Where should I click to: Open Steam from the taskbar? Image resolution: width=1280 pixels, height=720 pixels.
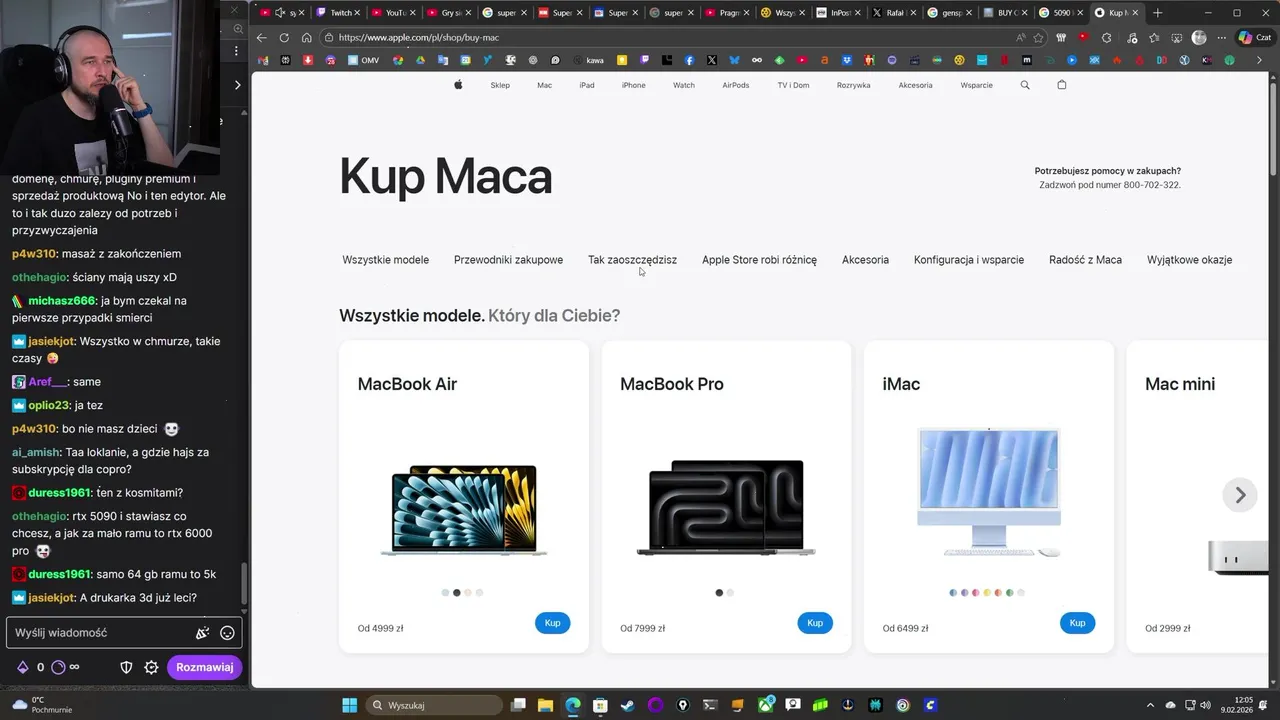tap(627, 705)
